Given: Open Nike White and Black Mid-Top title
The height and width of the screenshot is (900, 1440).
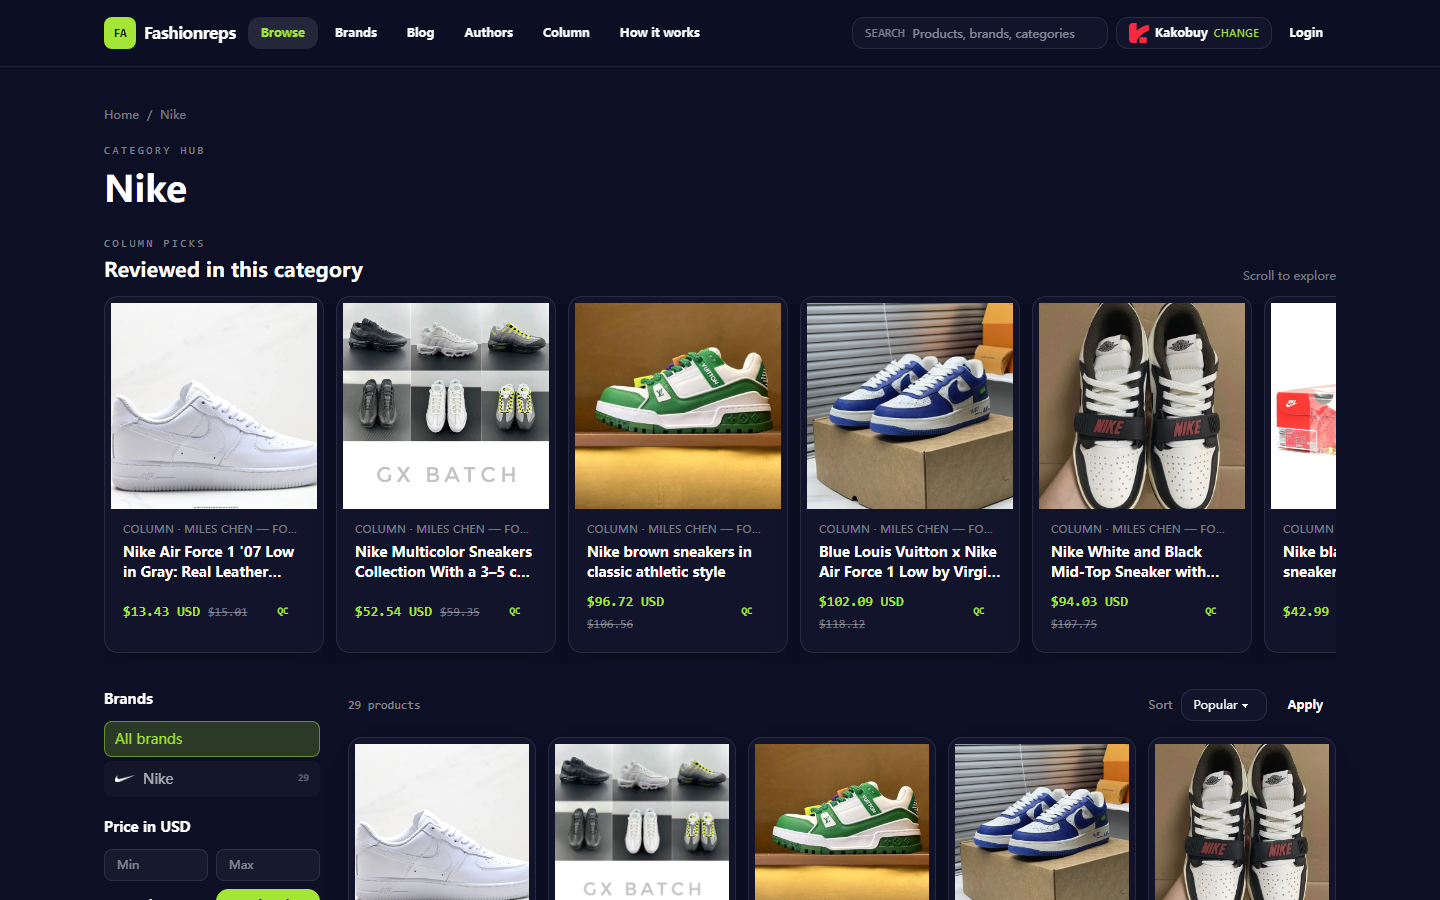Looking at the screenshot, I should 1135,562.
